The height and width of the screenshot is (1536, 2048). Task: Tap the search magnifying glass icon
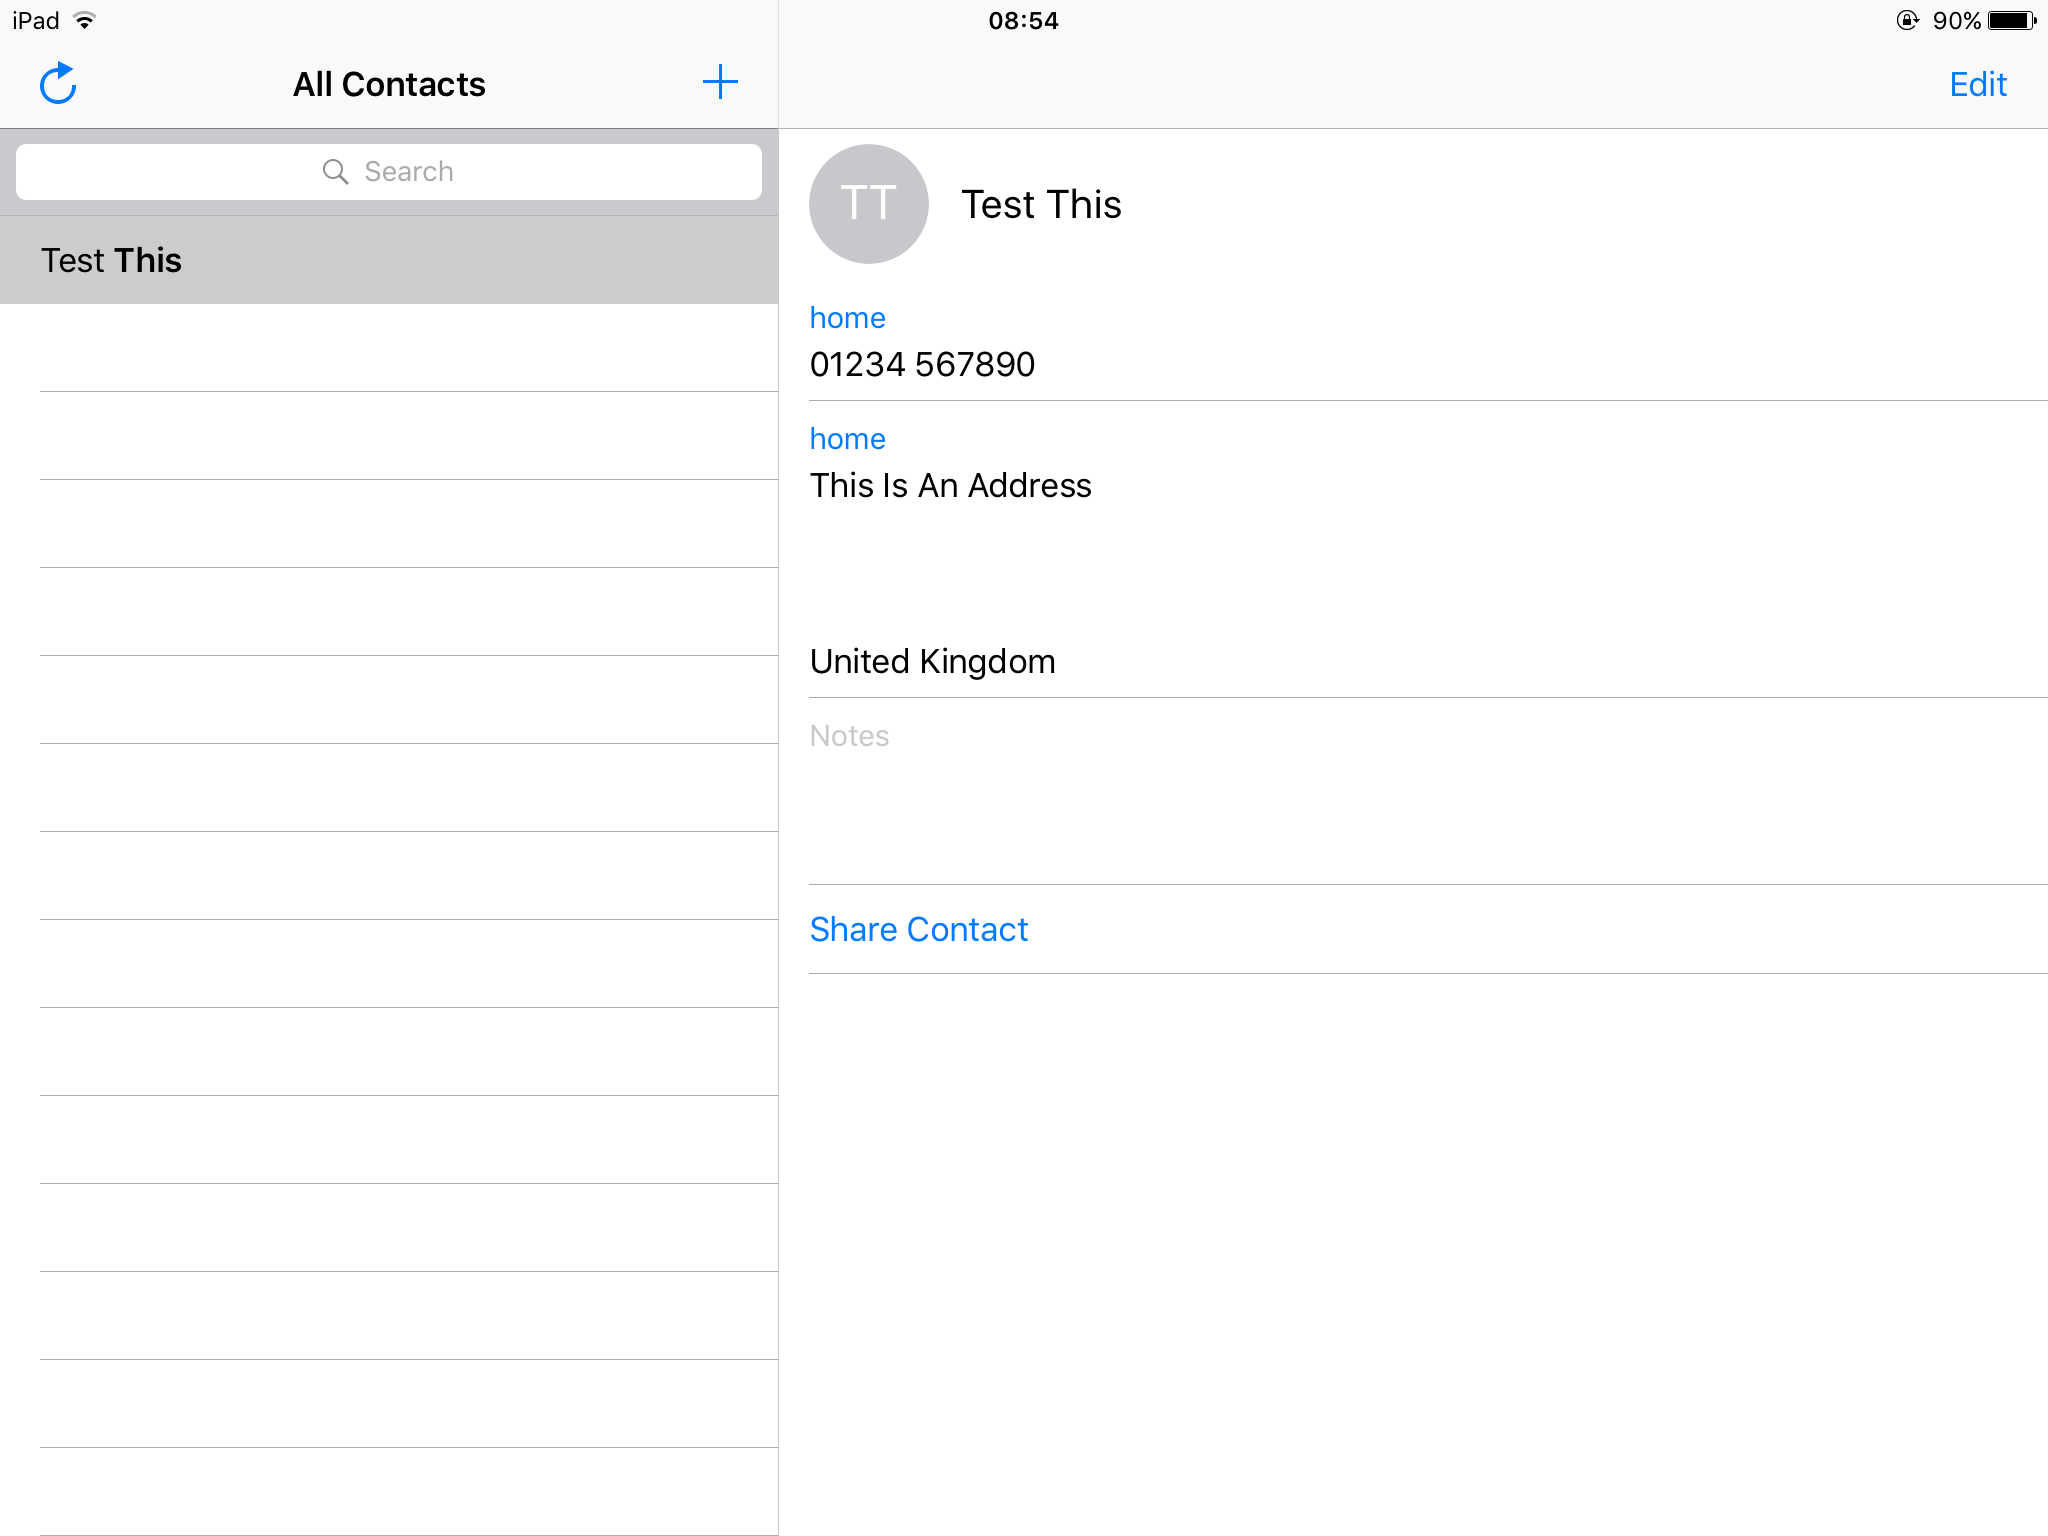(335, 172)
